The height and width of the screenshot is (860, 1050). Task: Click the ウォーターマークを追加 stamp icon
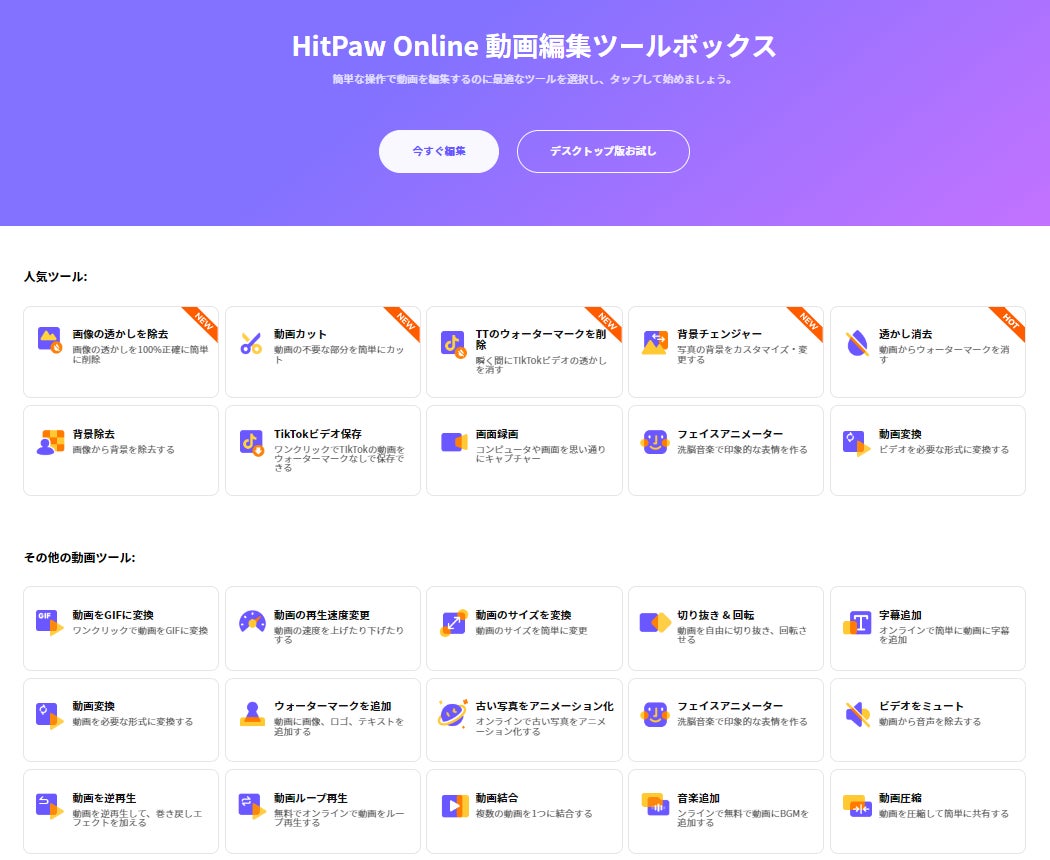coord(252,714)
